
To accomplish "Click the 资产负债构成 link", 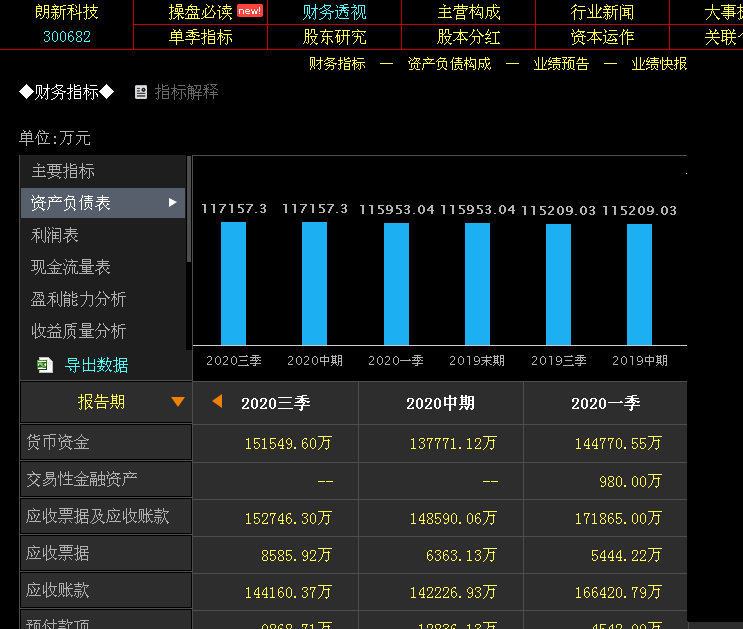I will click(449, 64).
